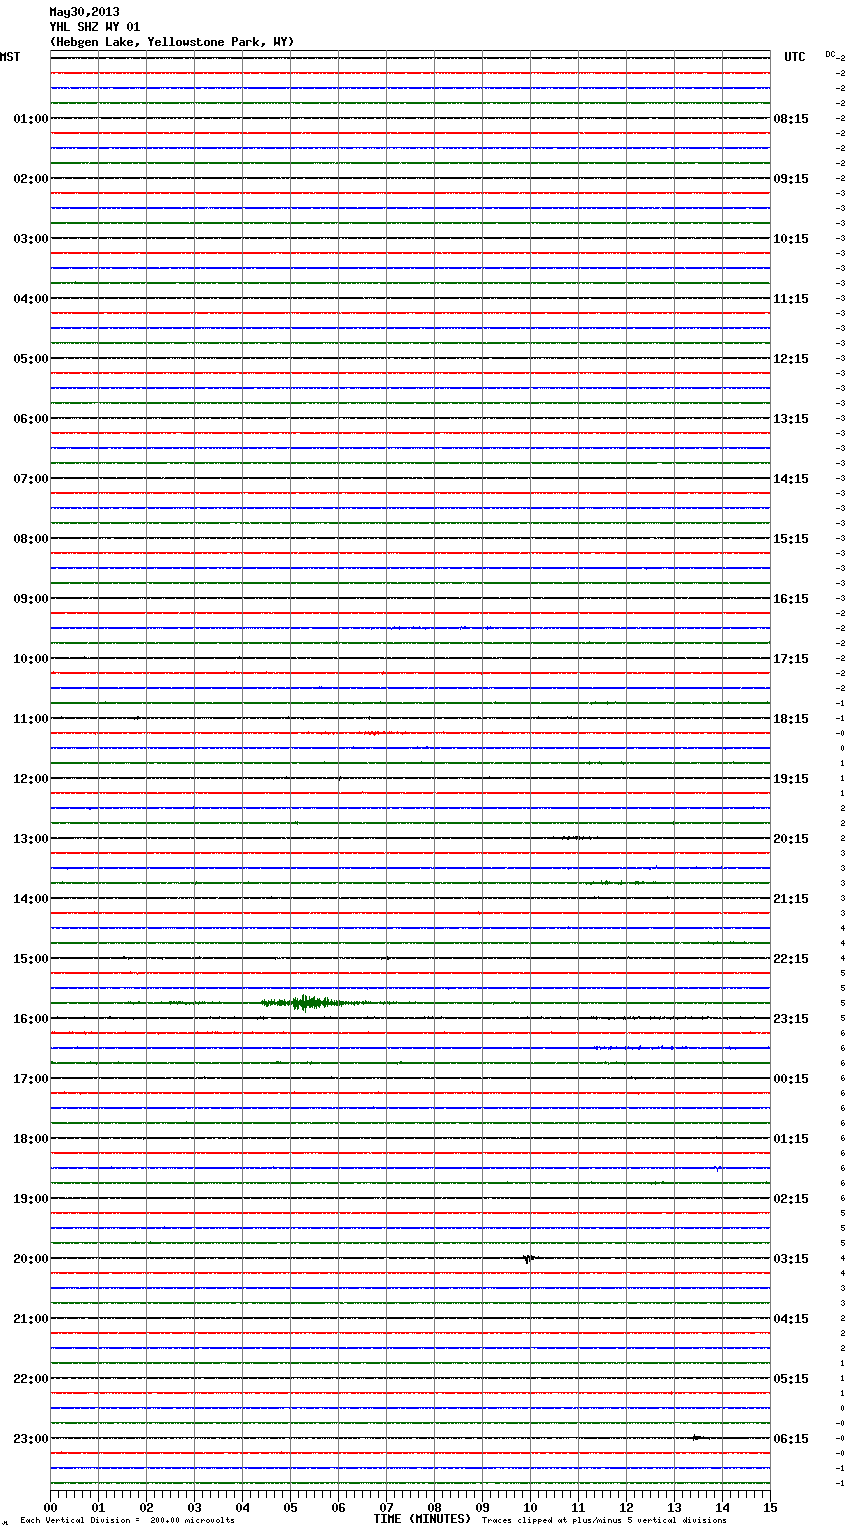Click the 08:15 UTC time label
Viewport: 850px width, 1534px height.
point(791,119)
